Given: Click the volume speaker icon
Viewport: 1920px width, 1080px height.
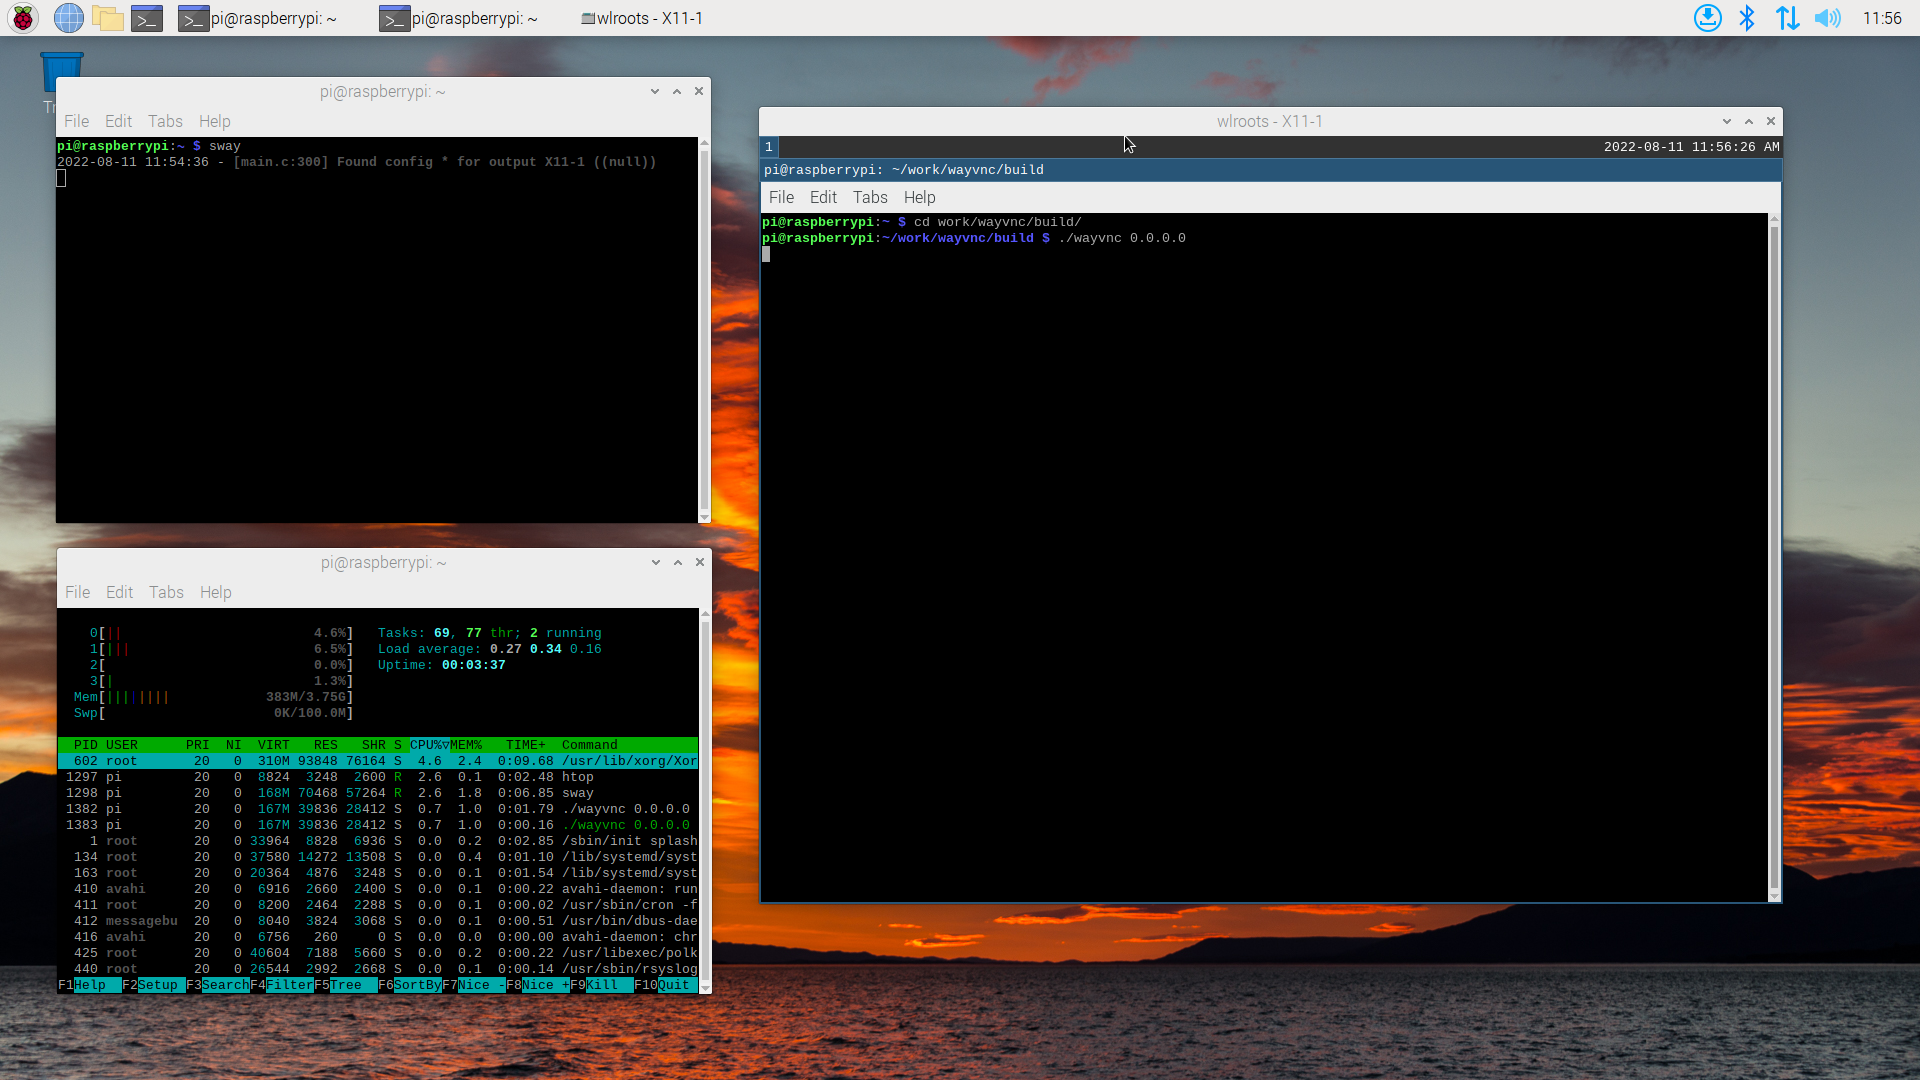Looking at the screenshot, I should 1827,18.
